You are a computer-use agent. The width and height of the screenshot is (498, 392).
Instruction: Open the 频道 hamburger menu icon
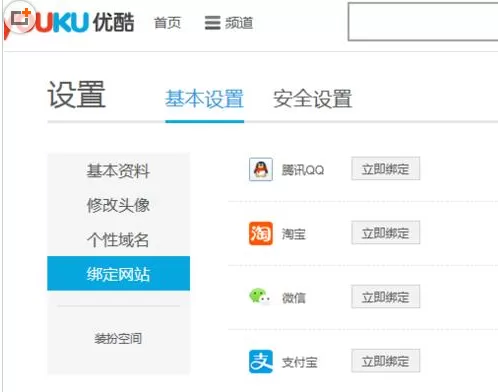click(x=212, y=23)
